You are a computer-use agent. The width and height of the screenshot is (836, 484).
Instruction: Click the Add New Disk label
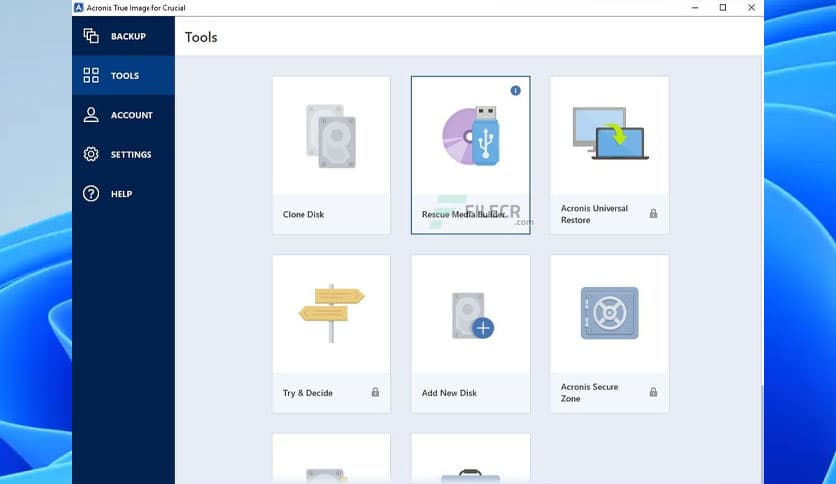449,393
